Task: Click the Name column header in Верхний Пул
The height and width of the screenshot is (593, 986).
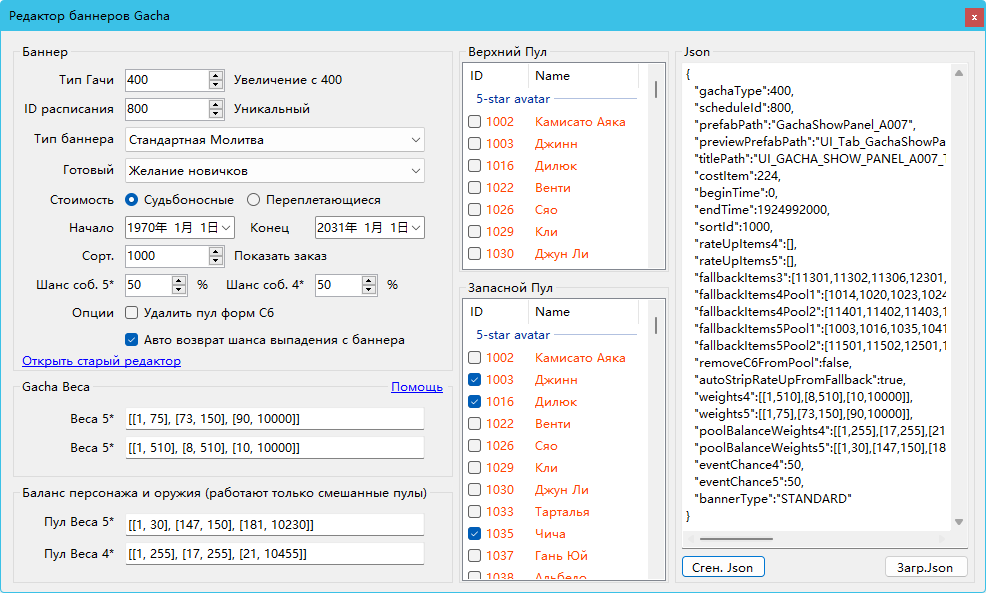Action: point(583,76)
